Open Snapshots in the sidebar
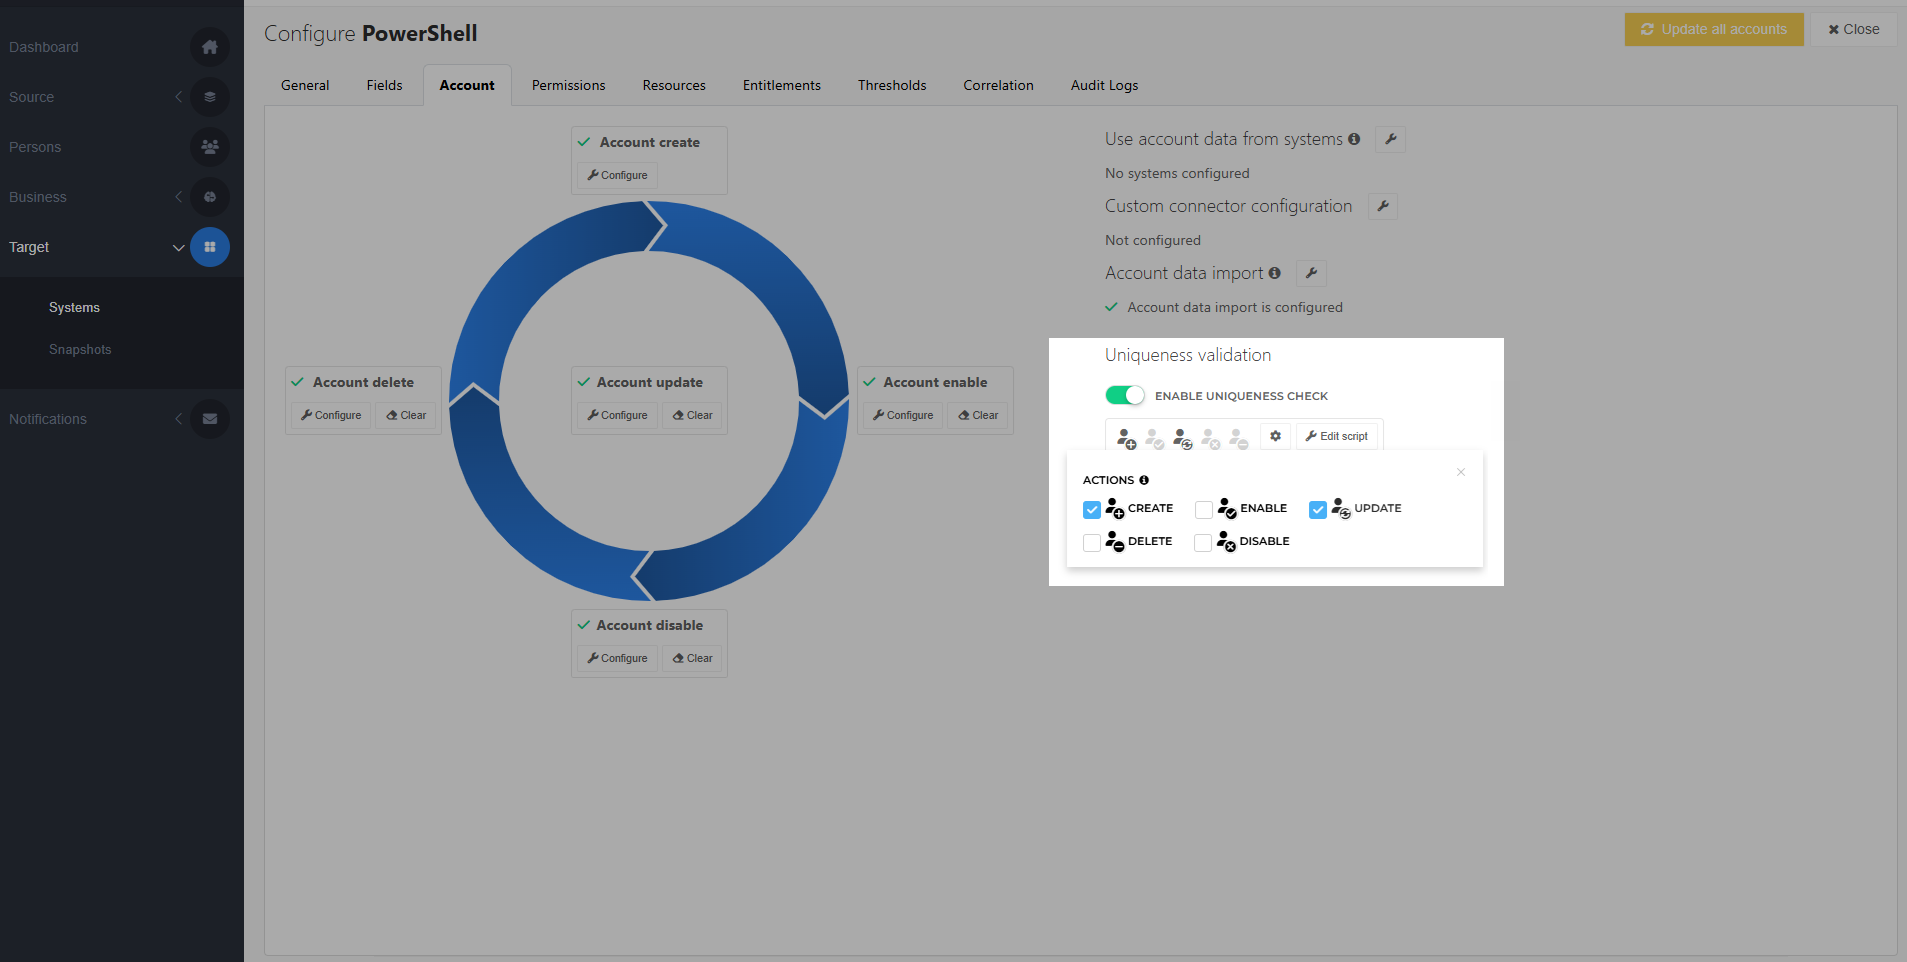This screenshot has width=1907, height=962. [x=80, y=349]
